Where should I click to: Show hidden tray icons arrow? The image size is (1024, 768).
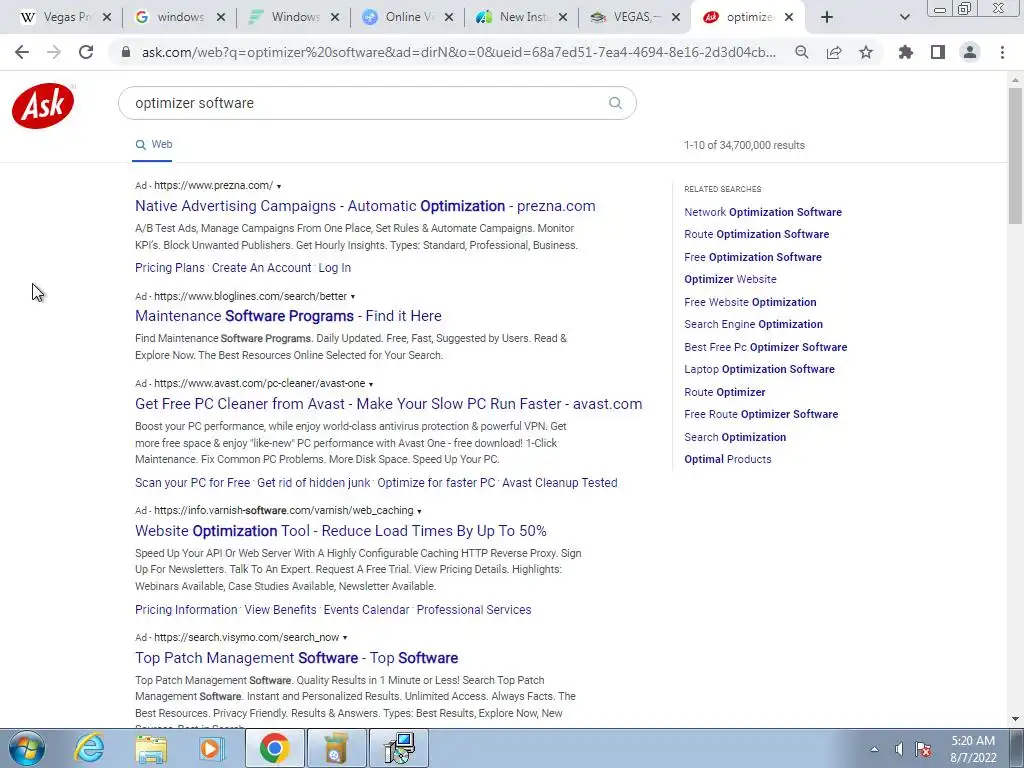click(x=874, y=749)
